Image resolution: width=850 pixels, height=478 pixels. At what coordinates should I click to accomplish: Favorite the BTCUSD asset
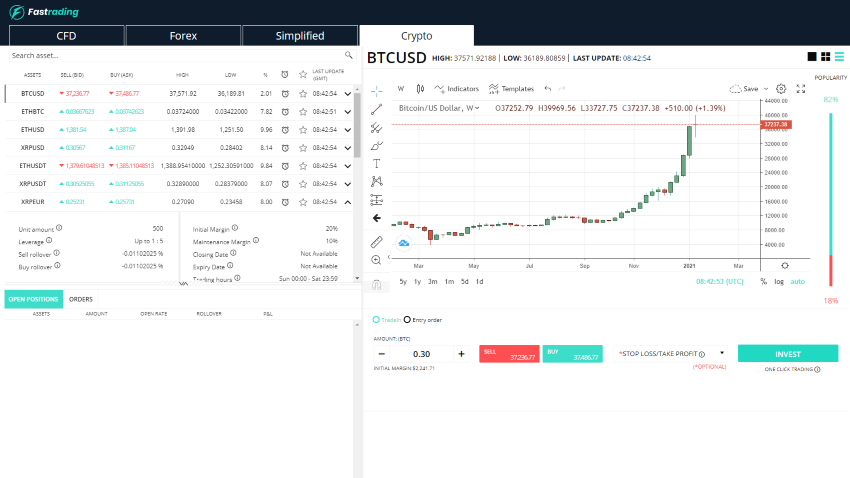[x=303, y=94]
